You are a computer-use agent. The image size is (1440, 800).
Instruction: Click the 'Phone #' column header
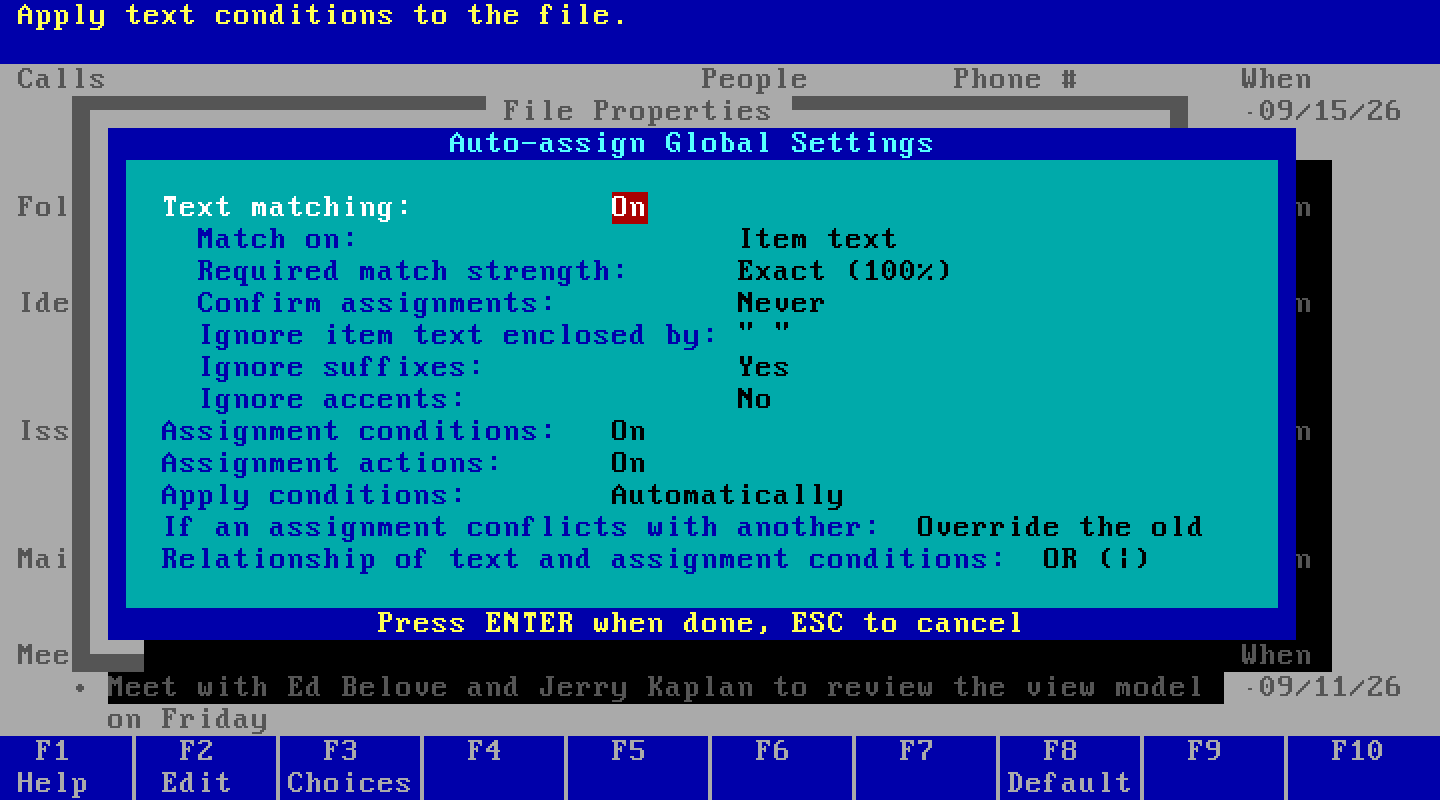(x=1015, y=79)
